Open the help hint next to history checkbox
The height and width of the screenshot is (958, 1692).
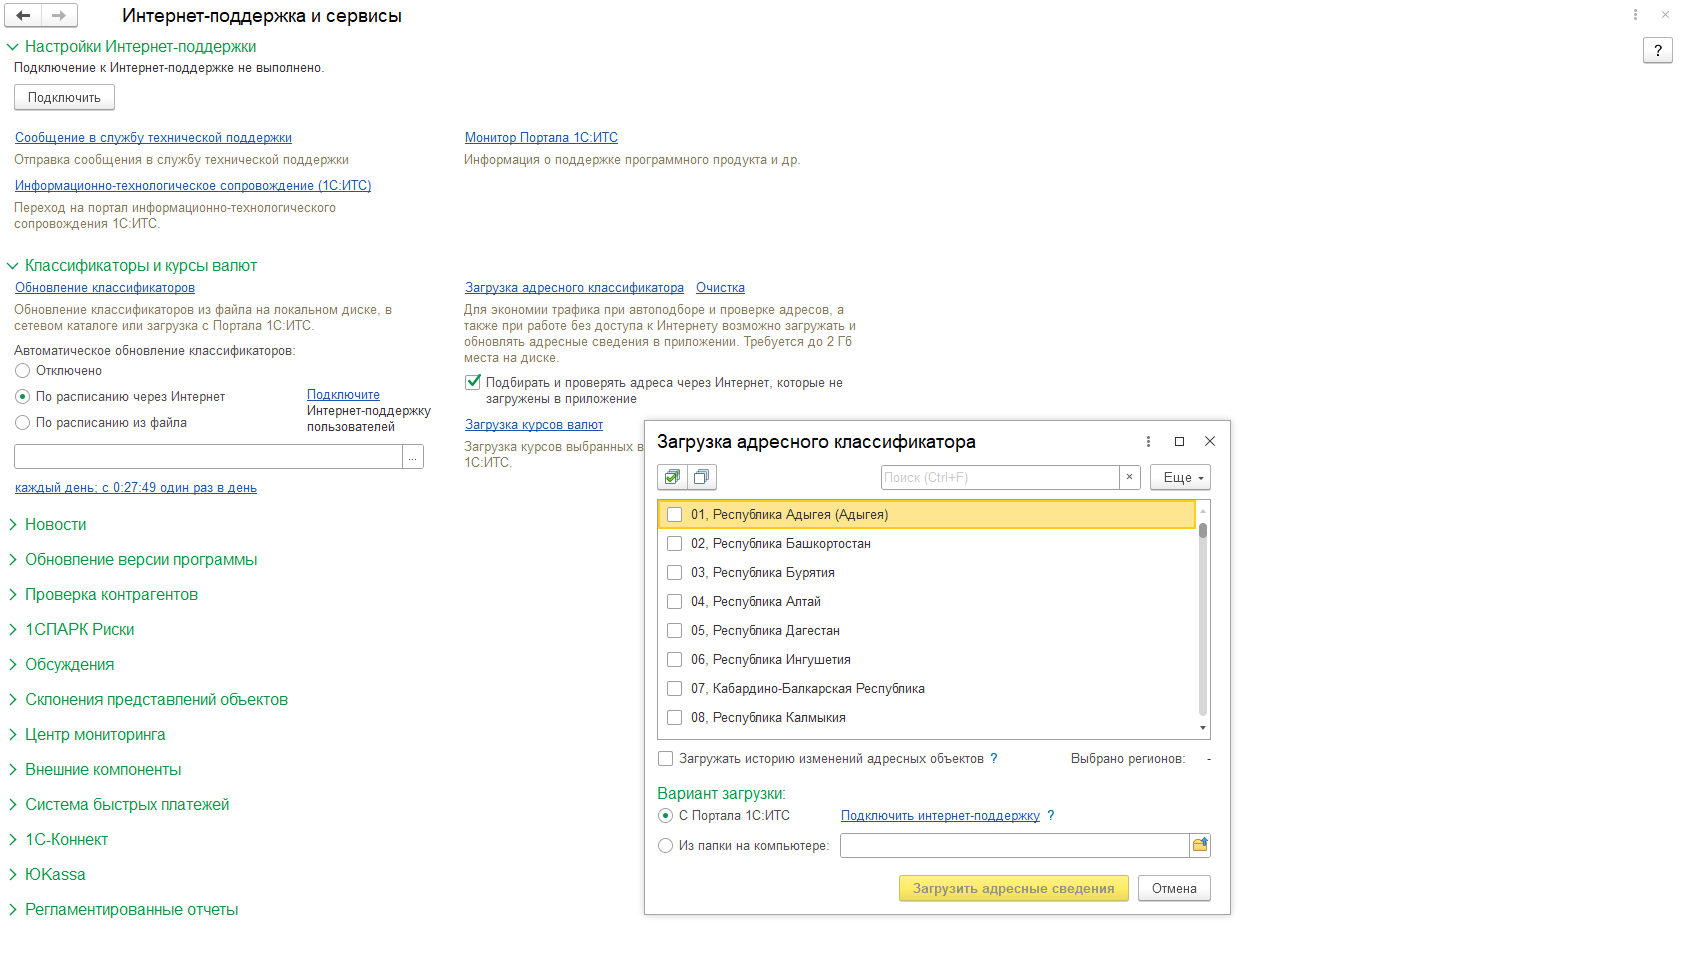[x=994, y=759]
